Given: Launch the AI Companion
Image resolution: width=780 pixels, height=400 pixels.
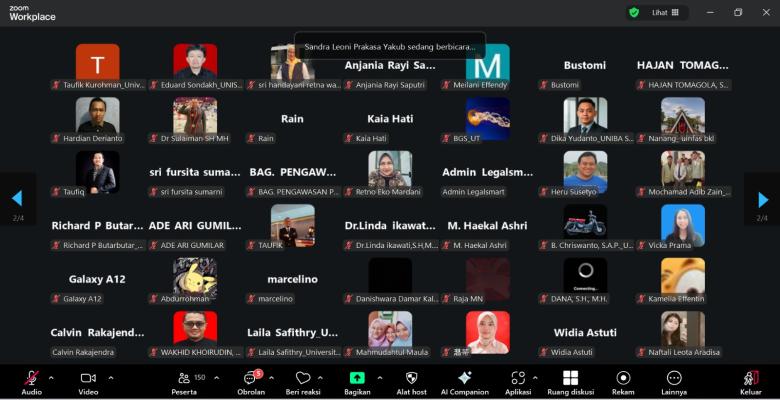Looking at the screenshot, I should [464, 378].
